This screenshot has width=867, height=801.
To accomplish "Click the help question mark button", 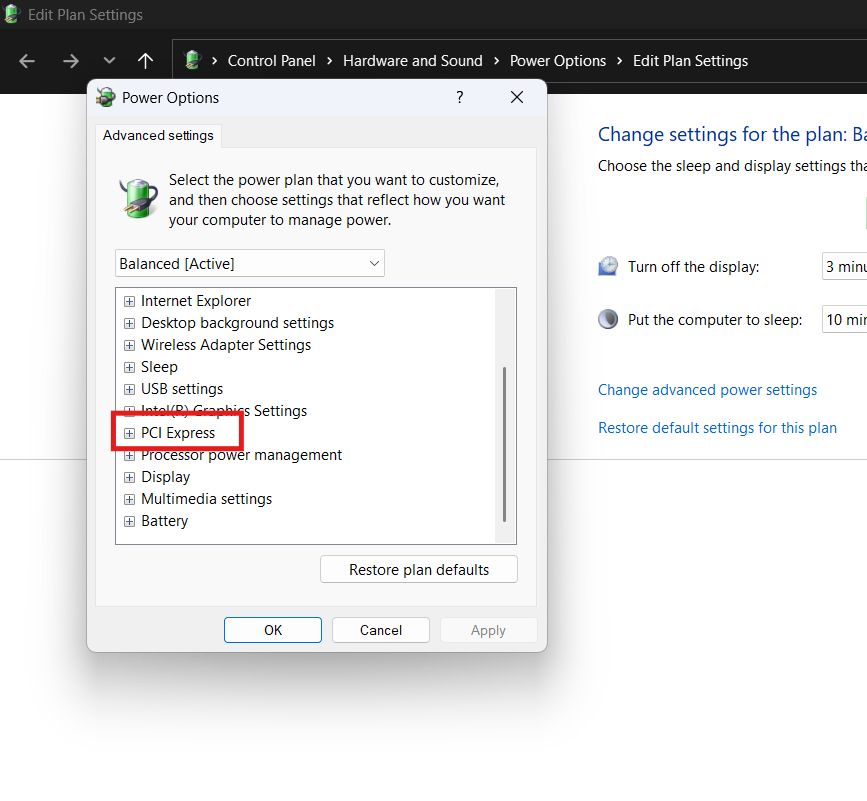I will coord(460,97).
